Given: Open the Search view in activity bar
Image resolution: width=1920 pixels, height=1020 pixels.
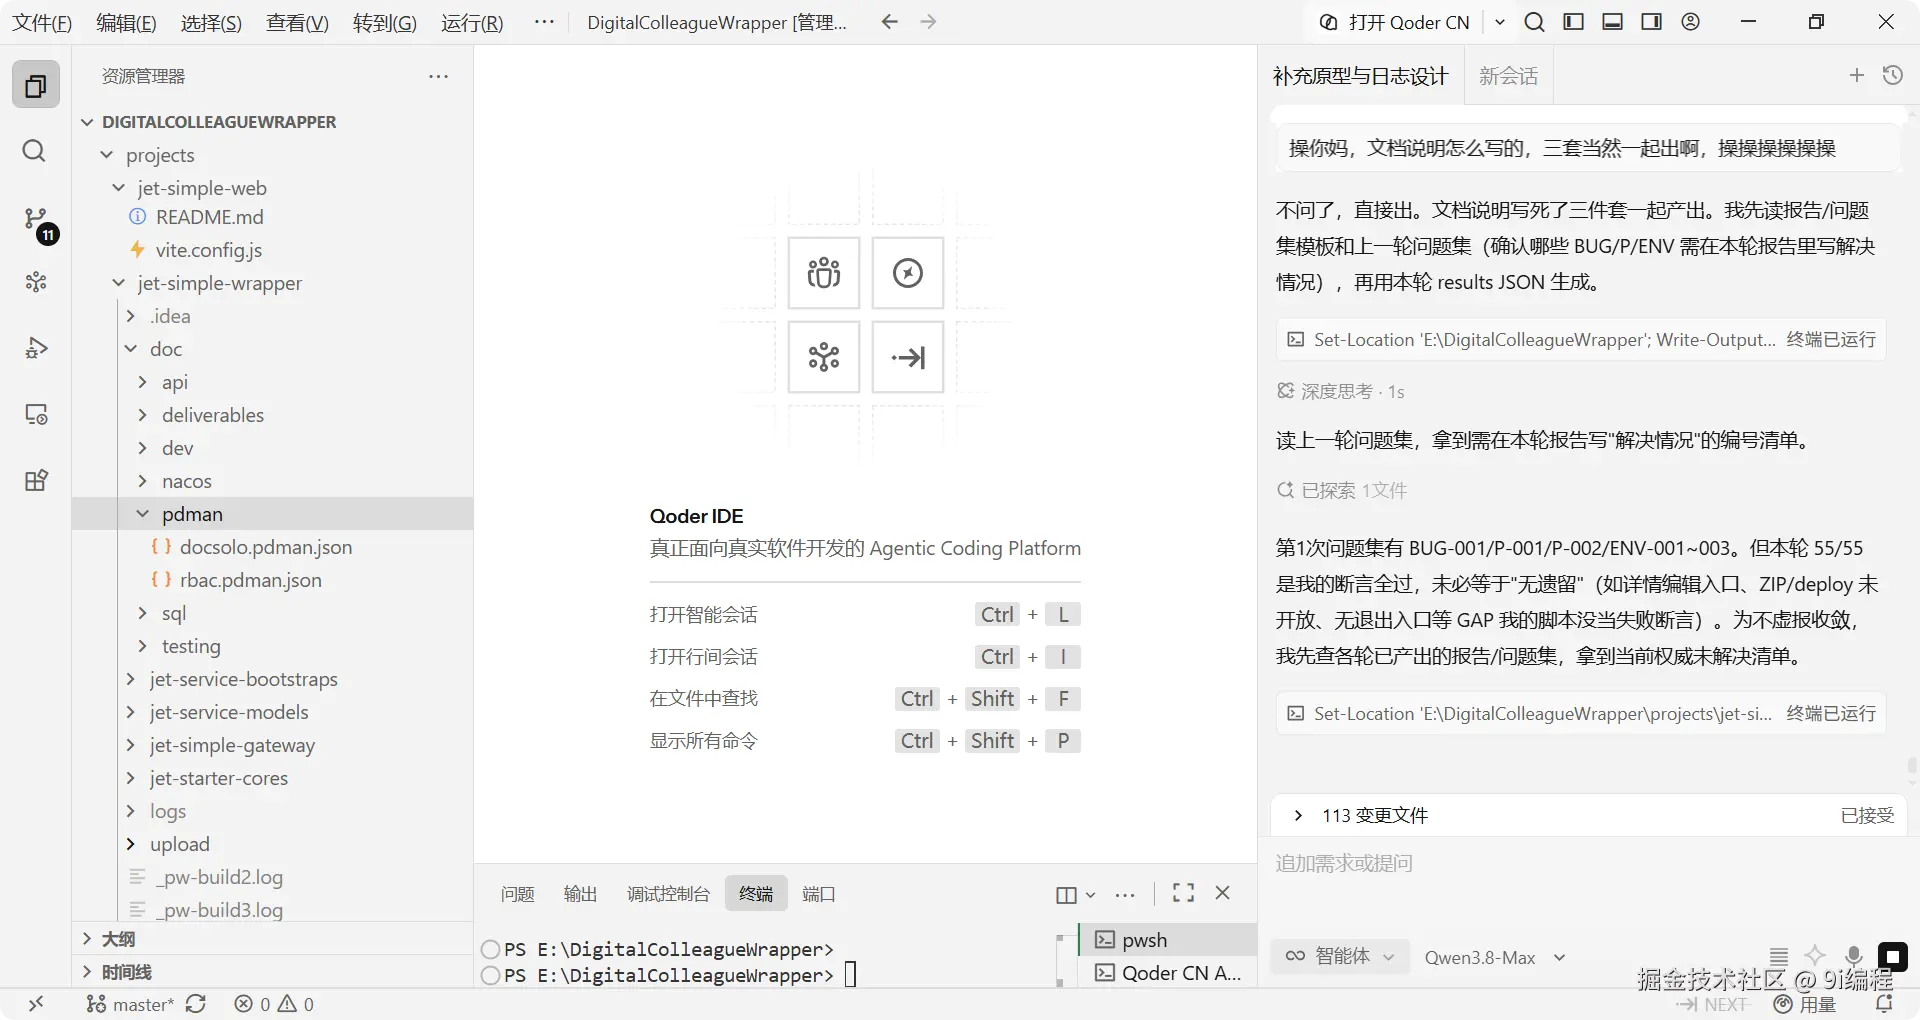Looking at the screenshot, I should pyautogui.click(x=34, y=151).
